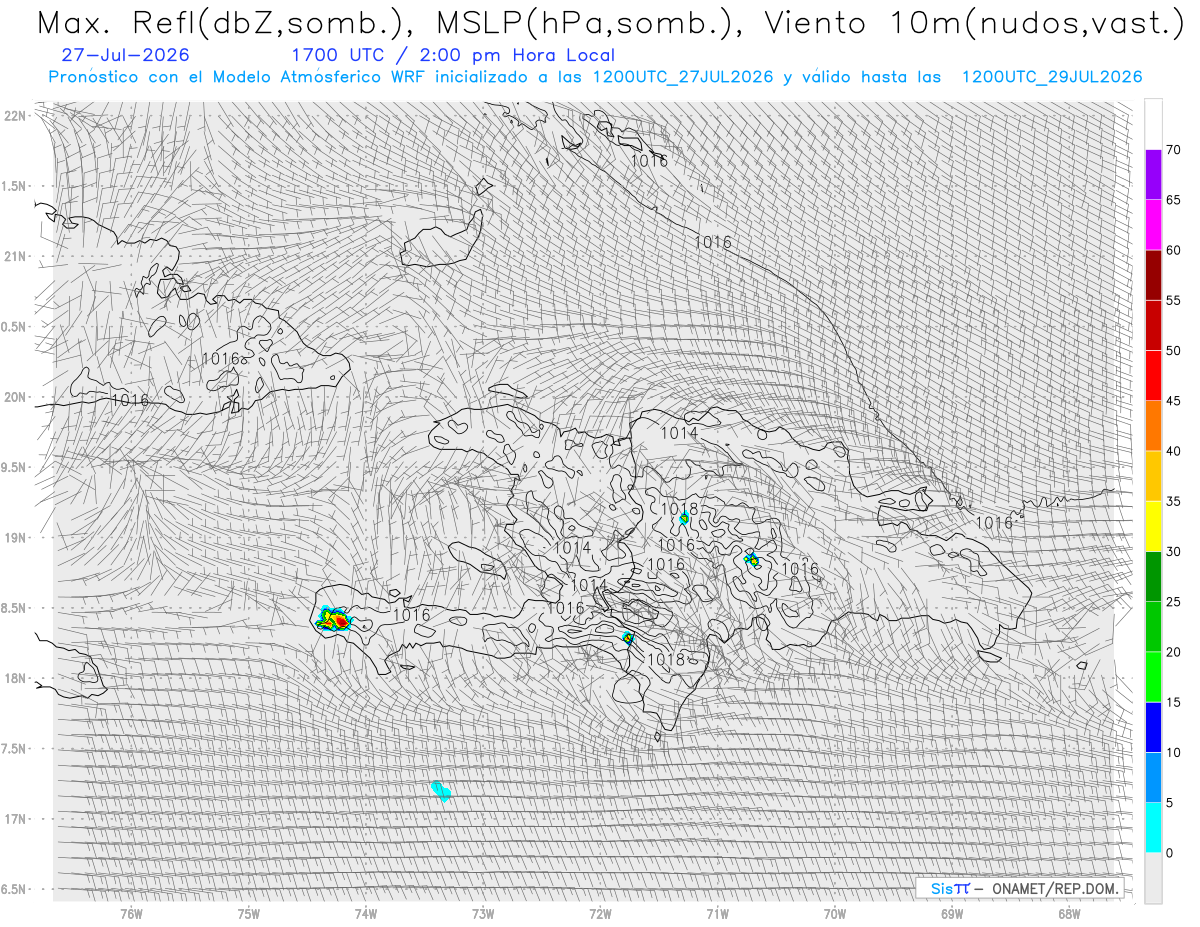1200x927 pixels.
Task: Click the '20N' latitude axis label
Action: click(x=15, y=398)
